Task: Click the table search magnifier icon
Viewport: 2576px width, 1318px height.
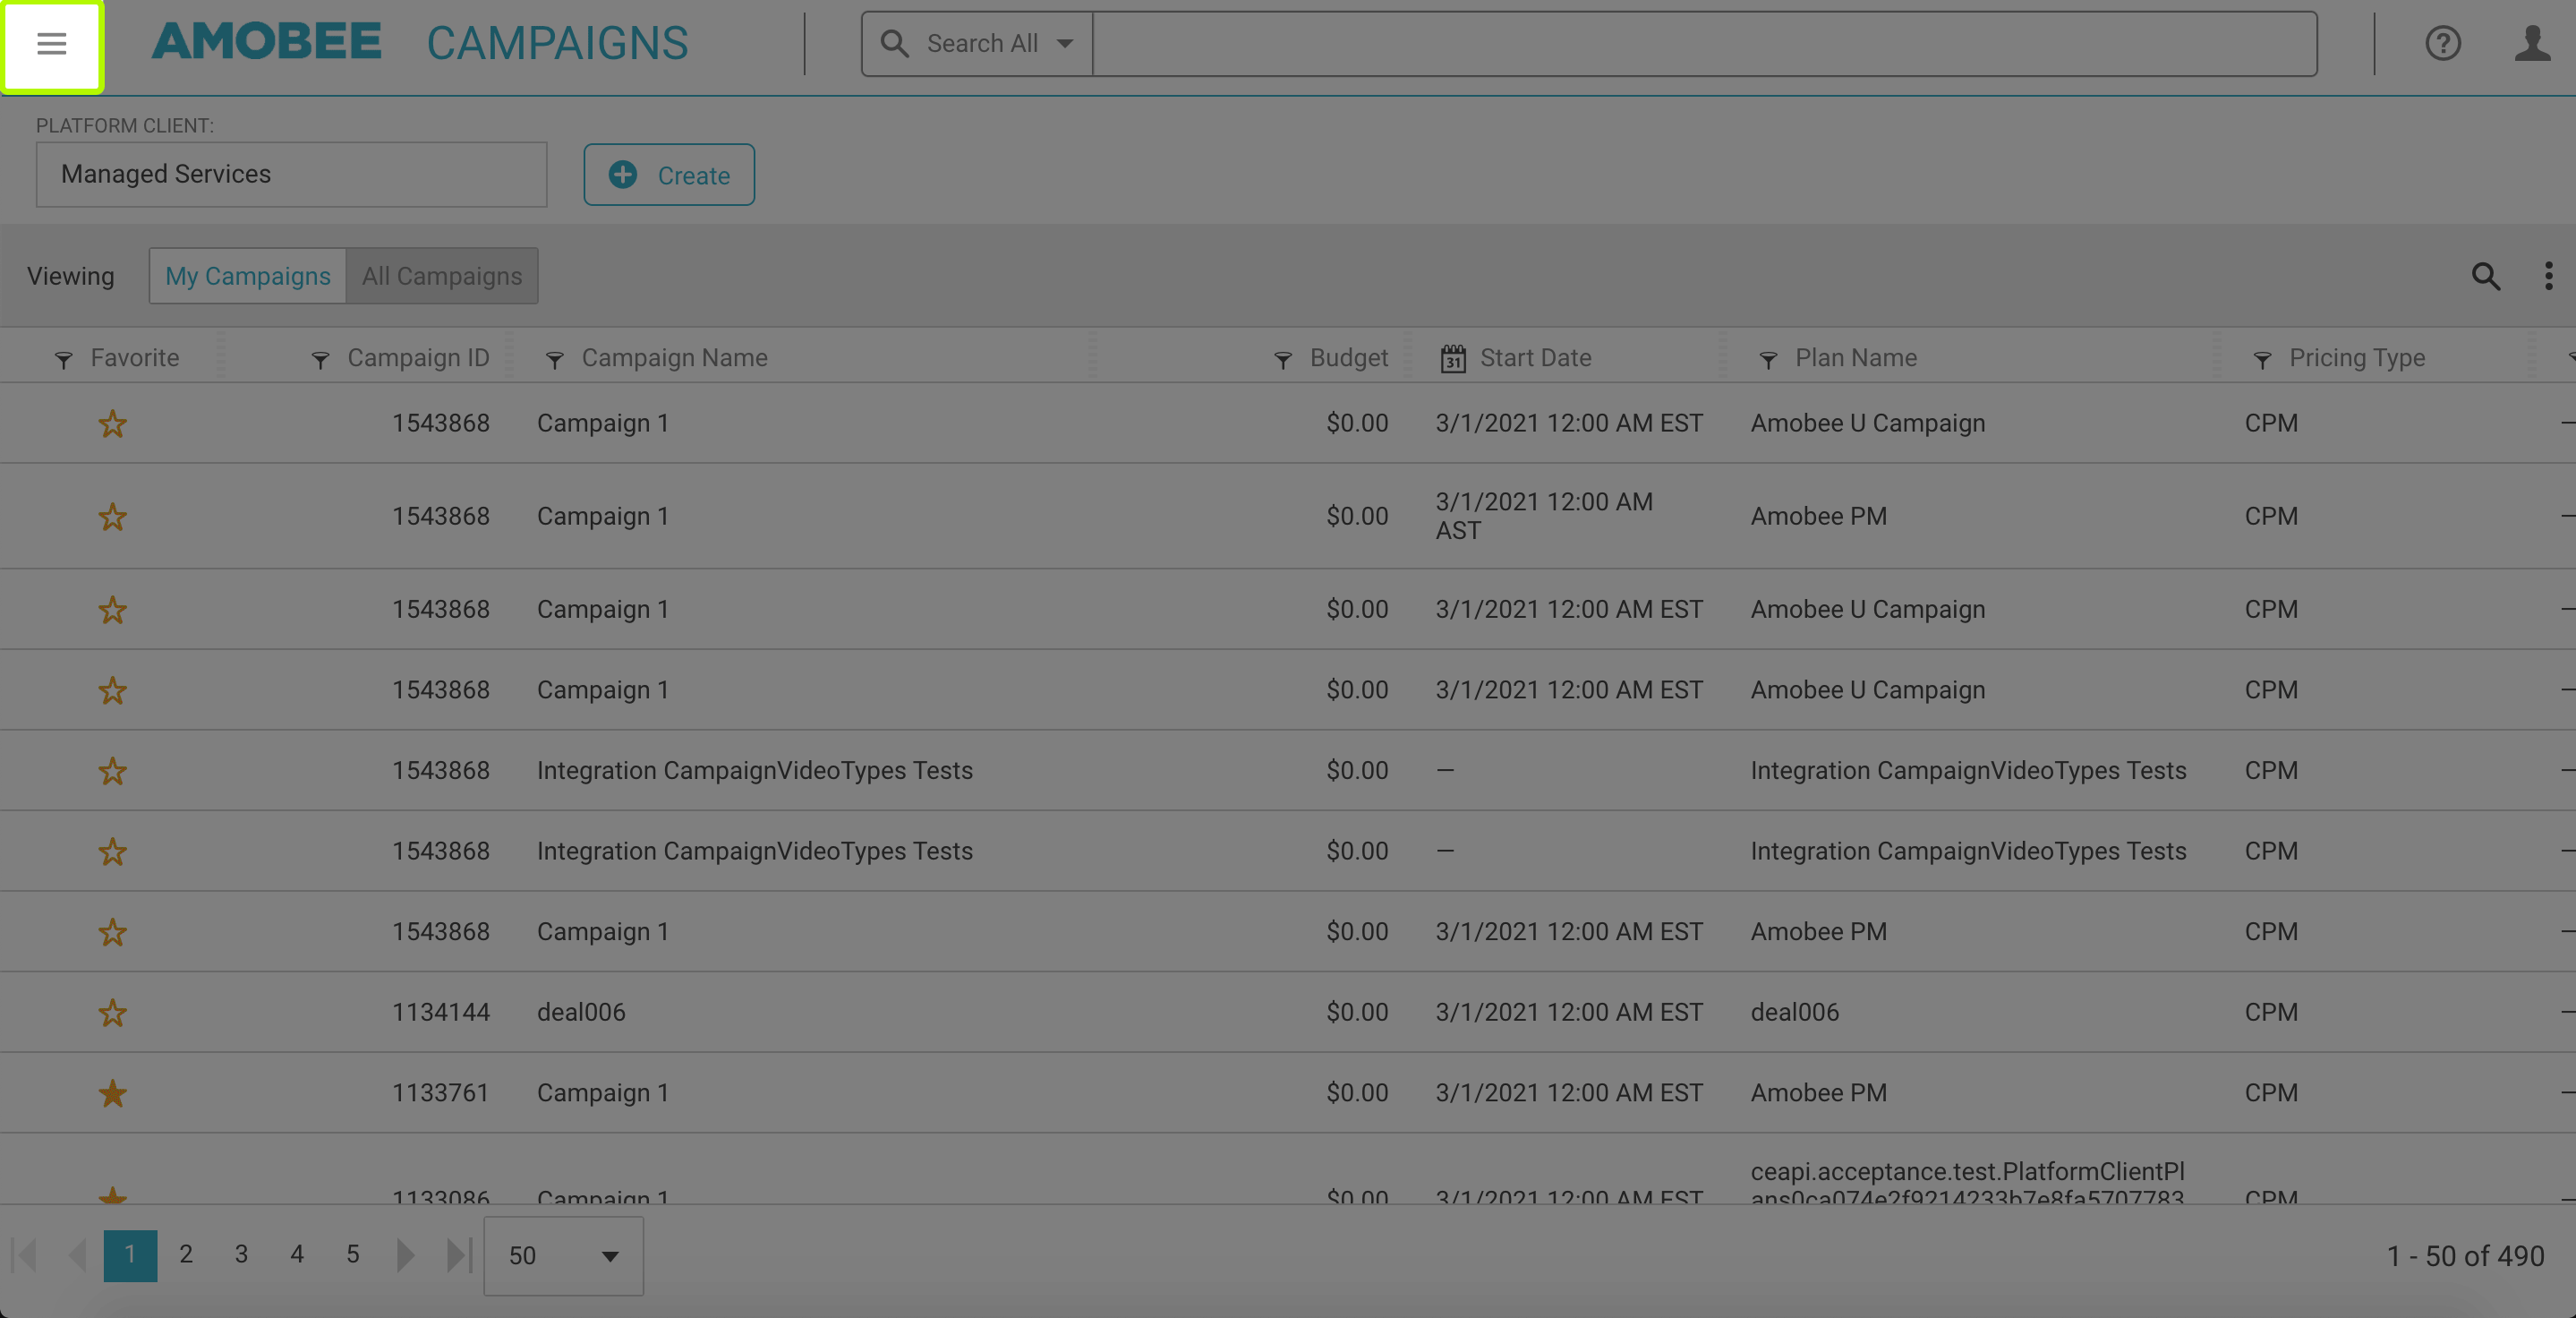Action: pos(2486,276)
